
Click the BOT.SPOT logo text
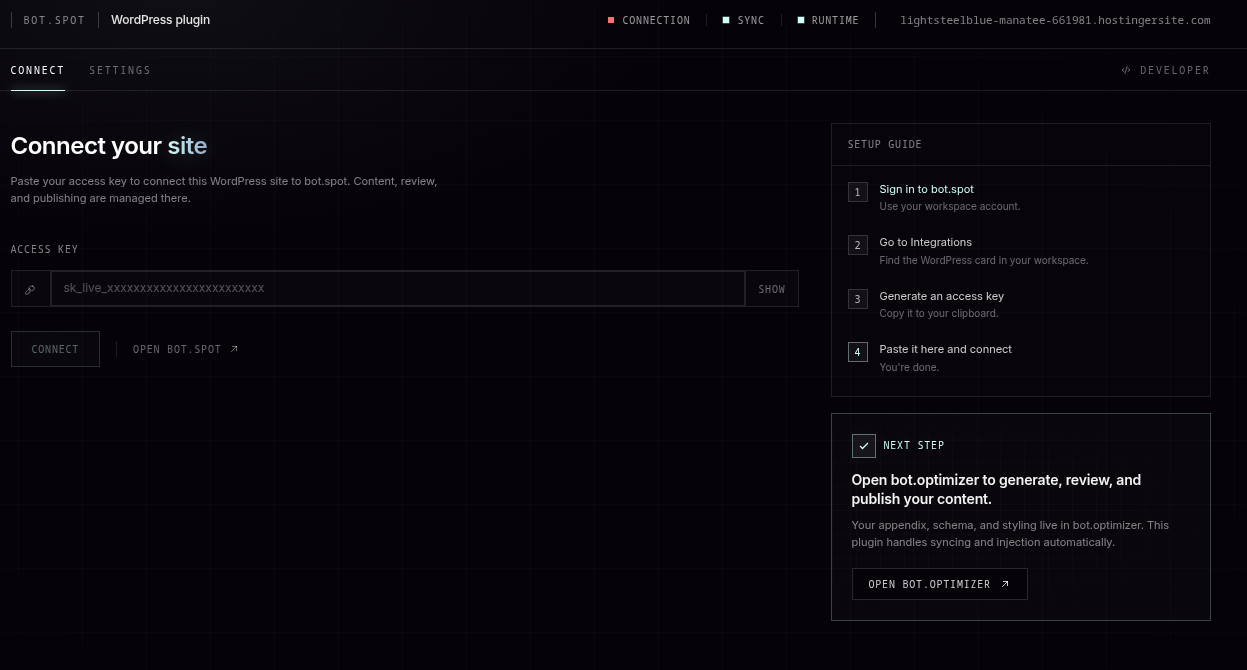[54, 20]
